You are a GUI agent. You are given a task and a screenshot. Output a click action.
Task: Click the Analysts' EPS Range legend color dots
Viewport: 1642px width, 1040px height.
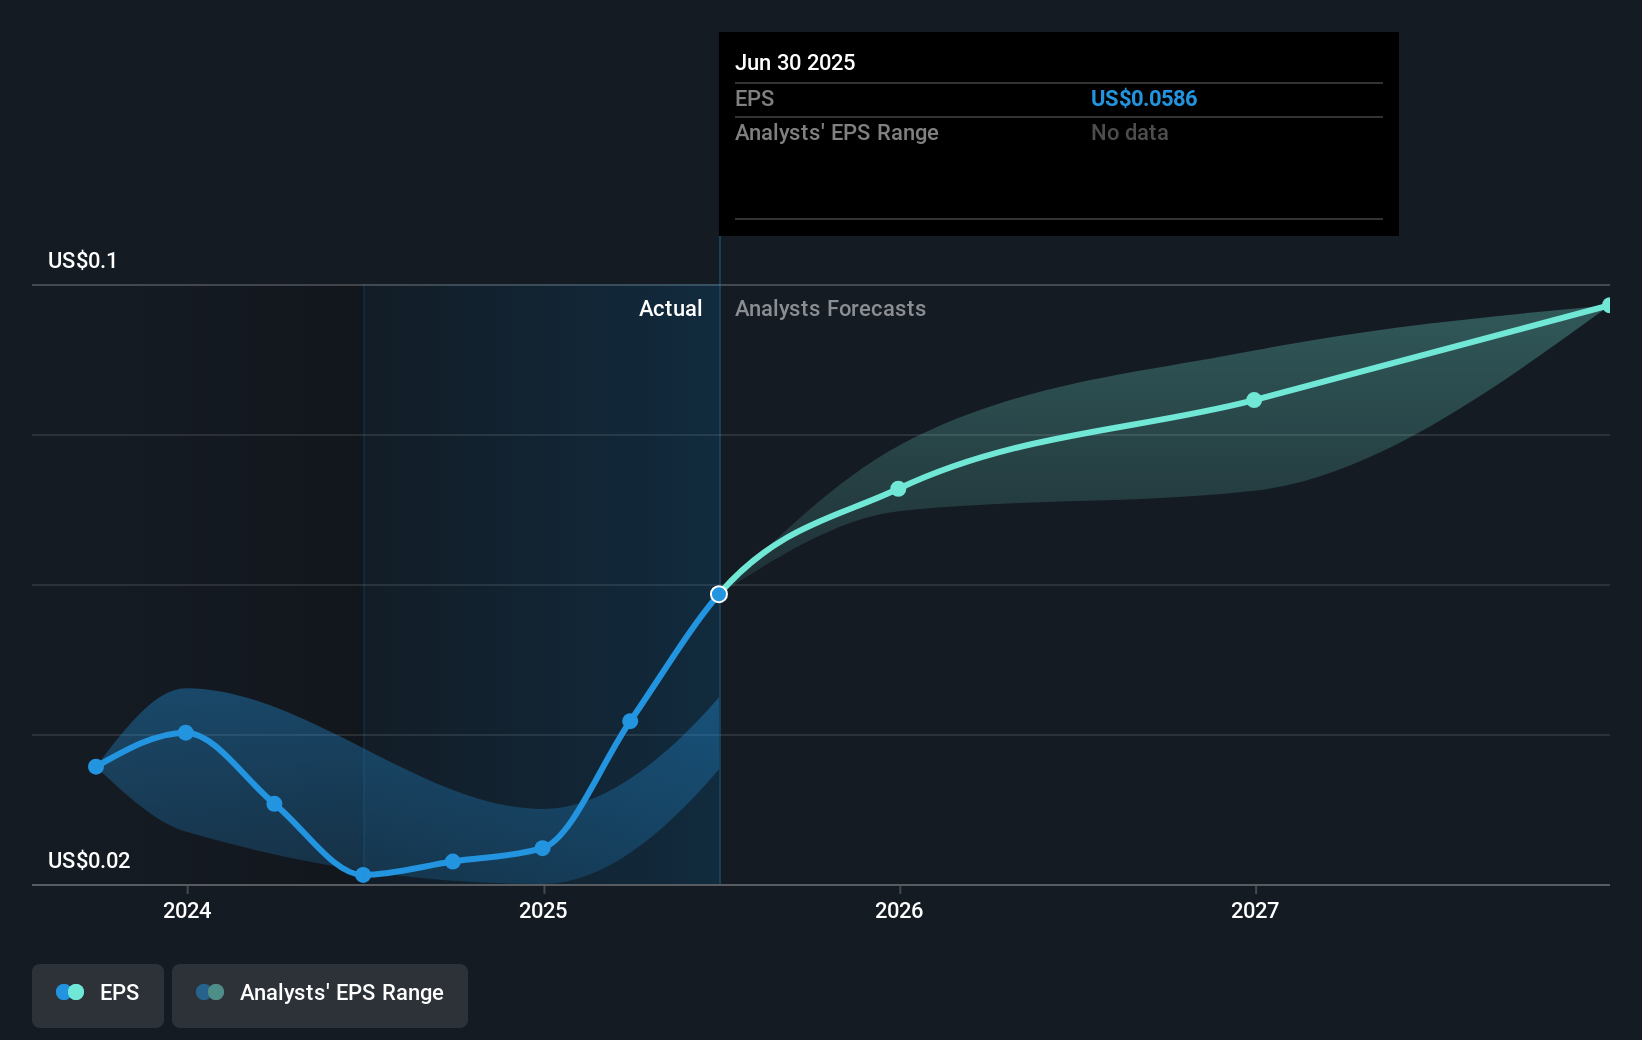[x=210, y=992]
